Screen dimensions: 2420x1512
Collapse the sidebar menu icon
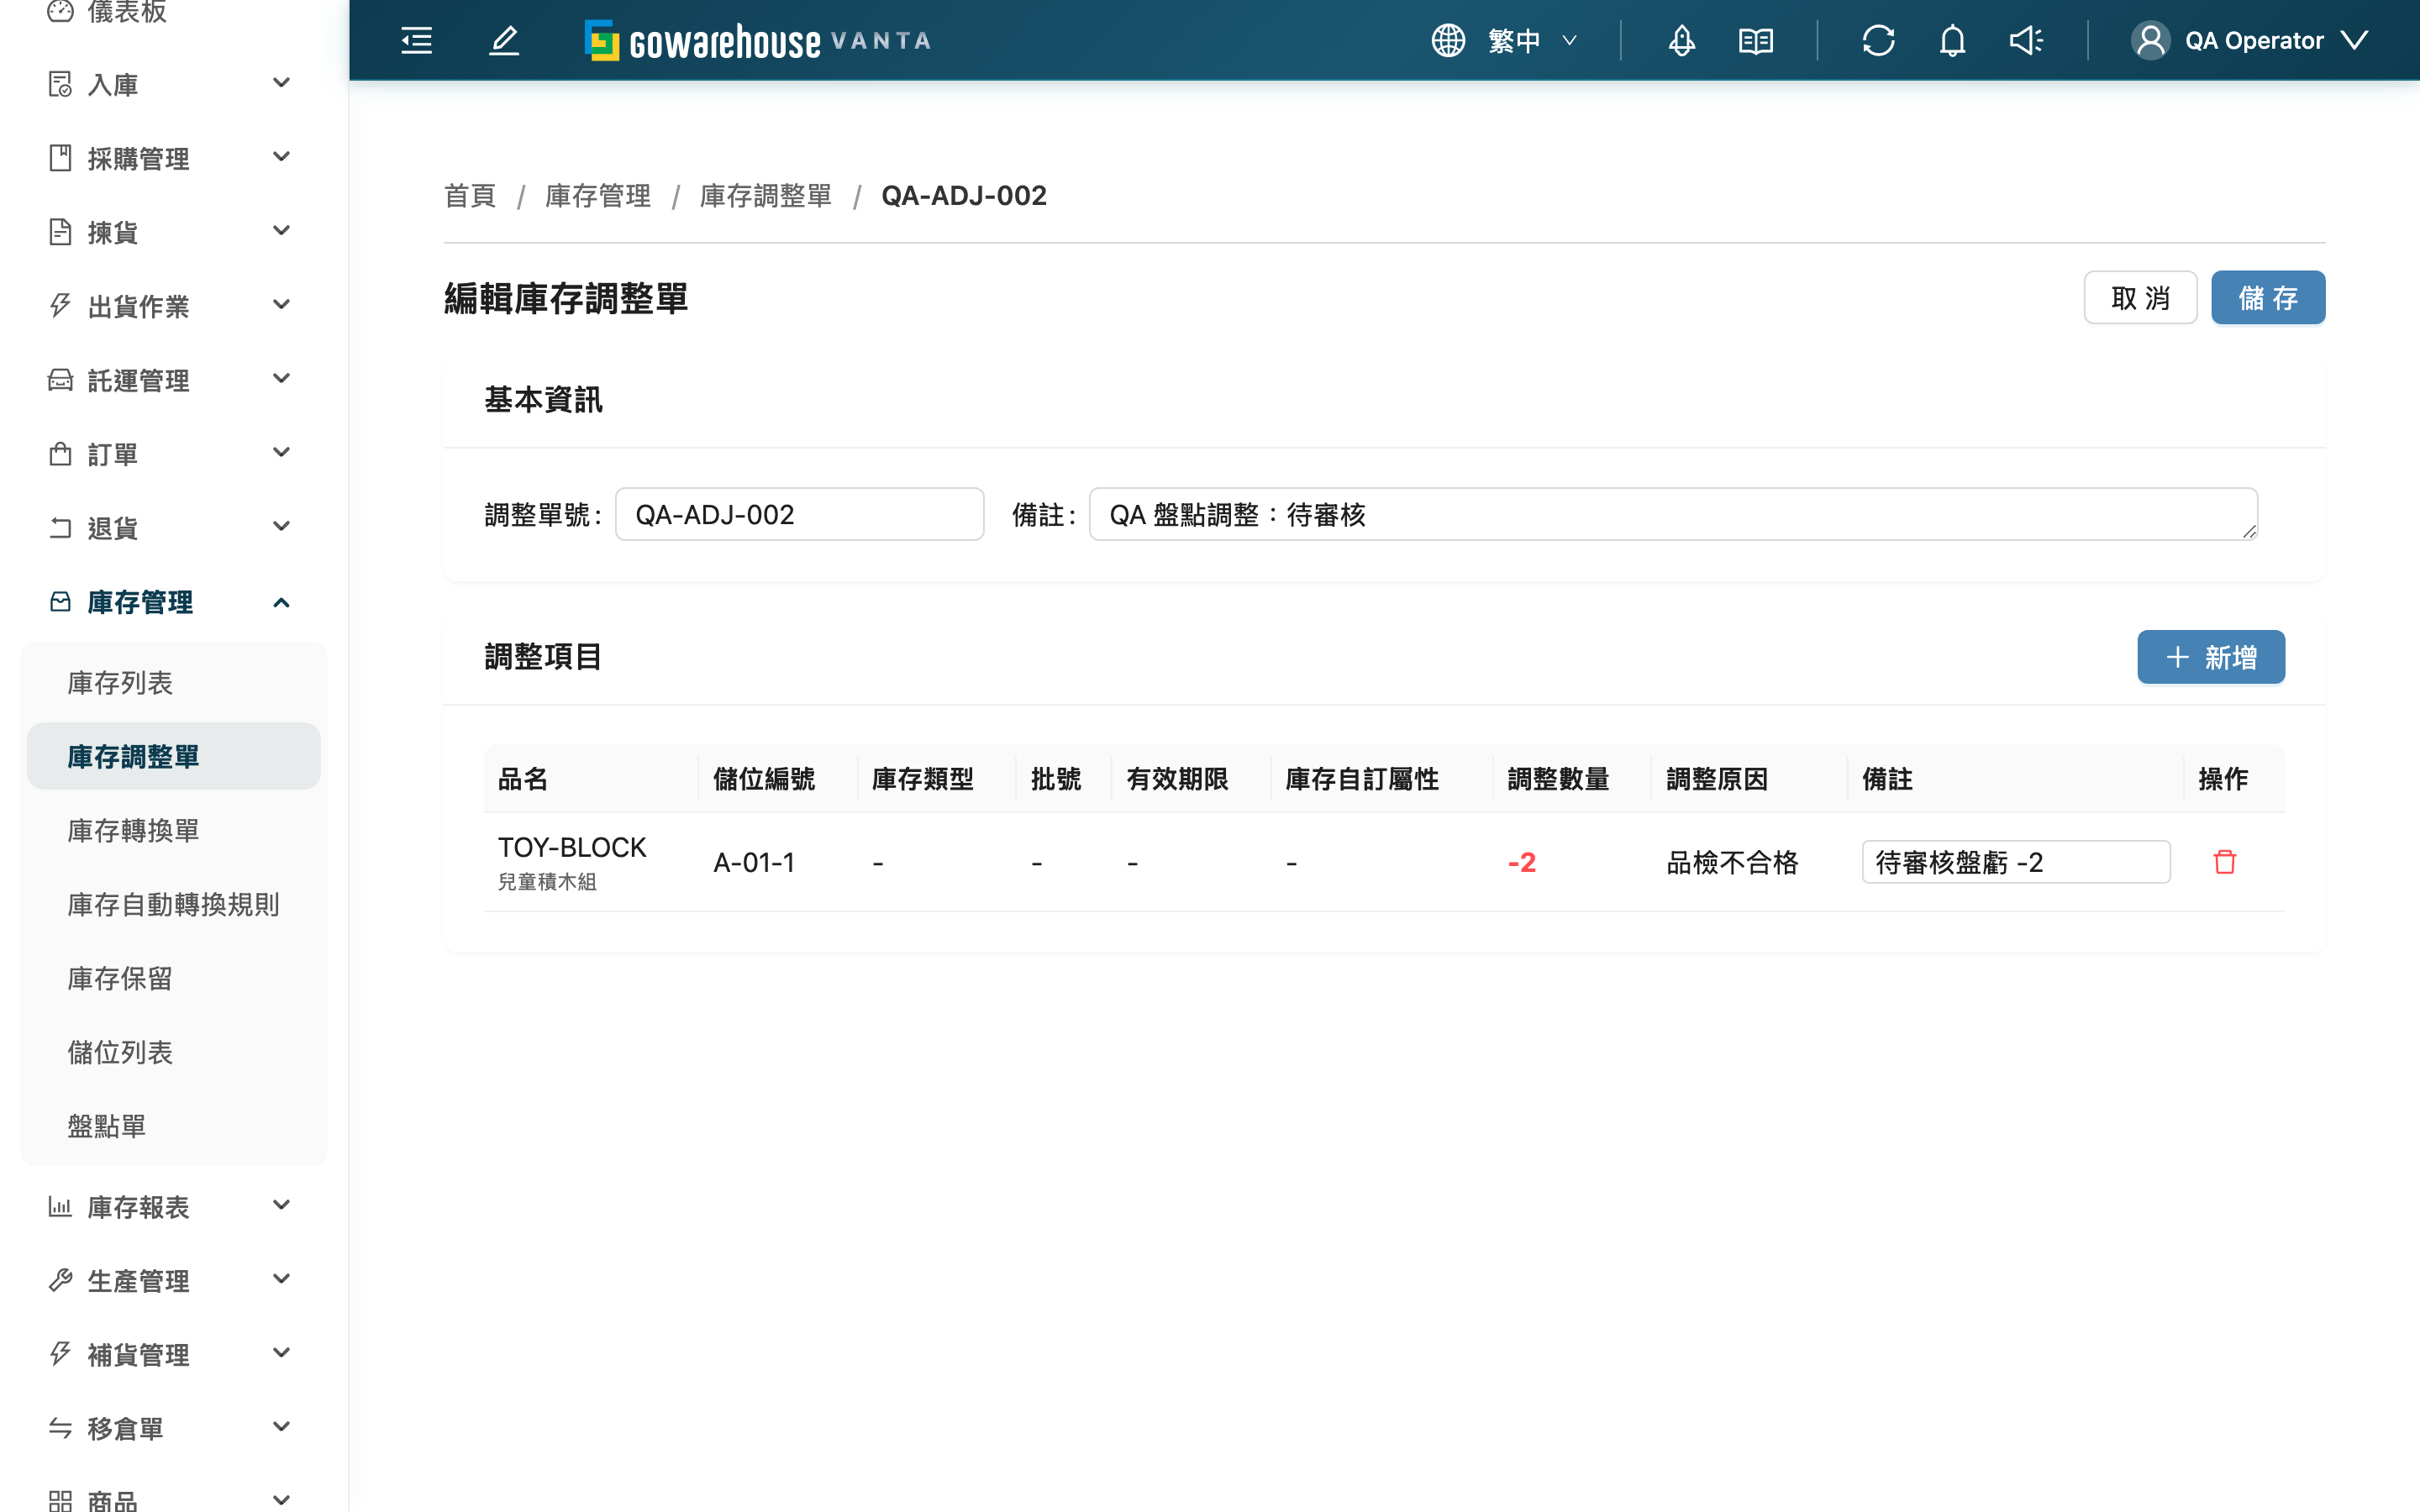[416, 40]
